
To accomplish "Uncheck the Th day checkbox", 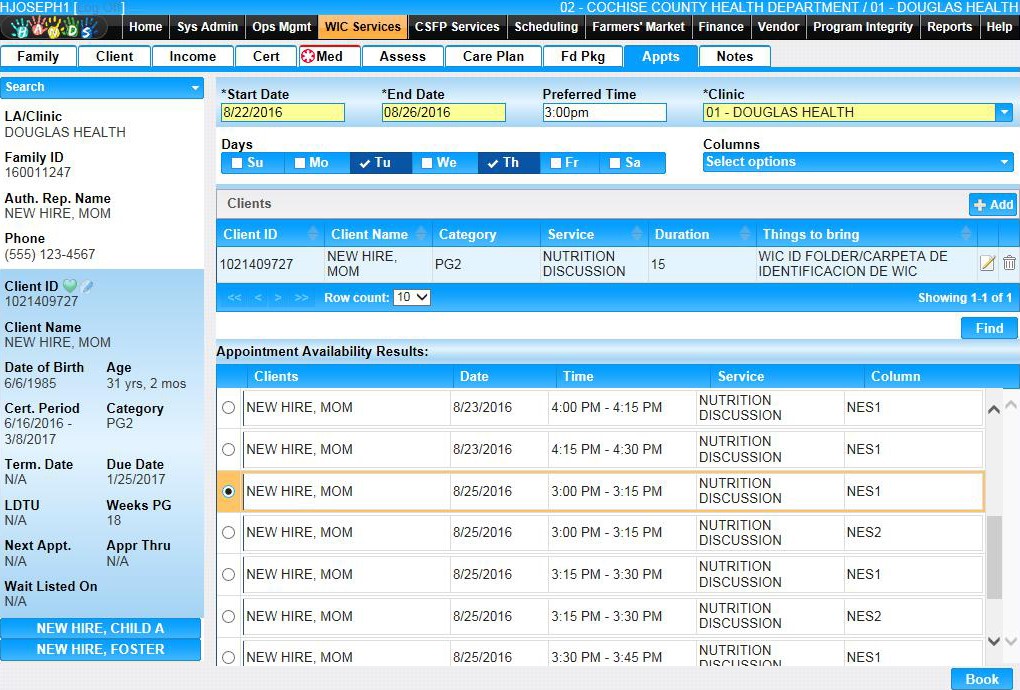I will (x=492, y=163).
